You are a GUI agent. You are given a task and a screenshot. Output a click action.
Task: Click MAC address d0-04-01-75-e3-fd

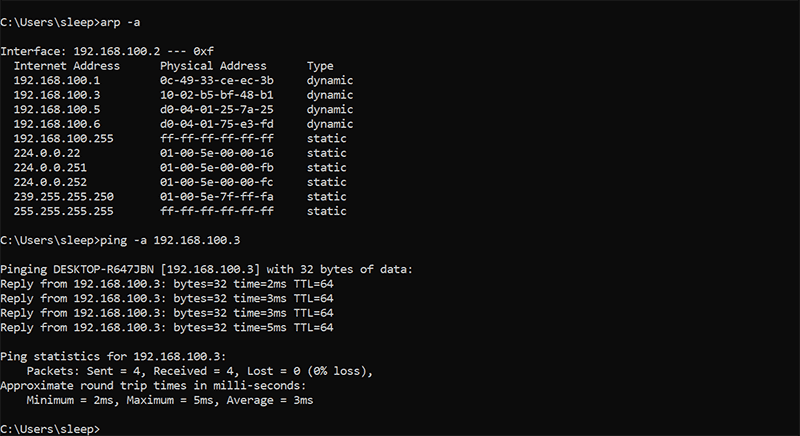216,124
